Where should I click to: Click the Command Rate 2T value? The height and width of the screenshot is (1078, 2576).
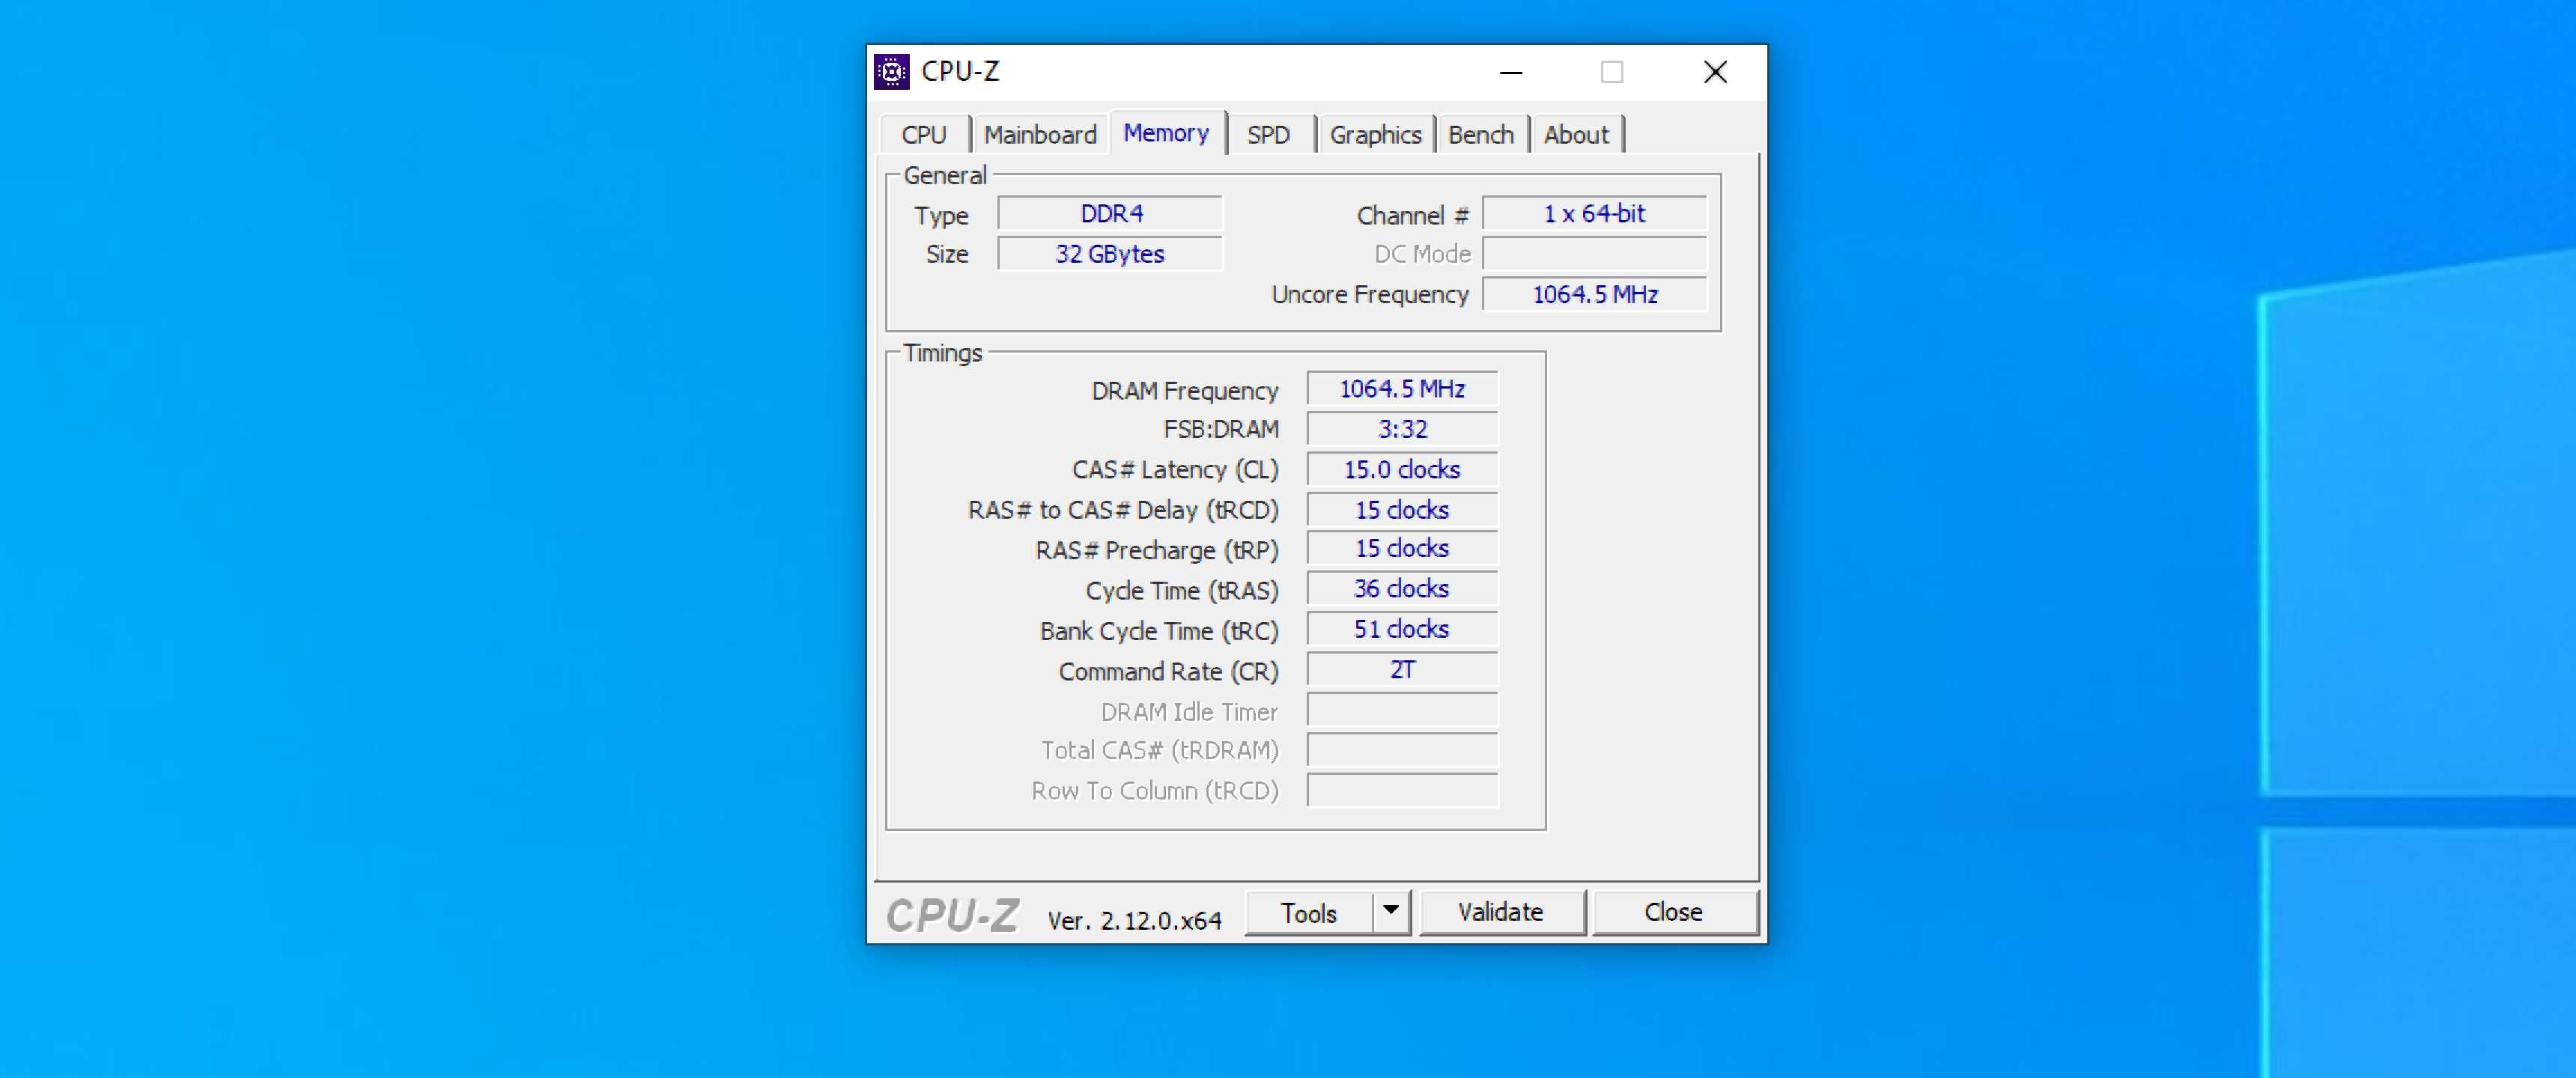pos(1402,670)
